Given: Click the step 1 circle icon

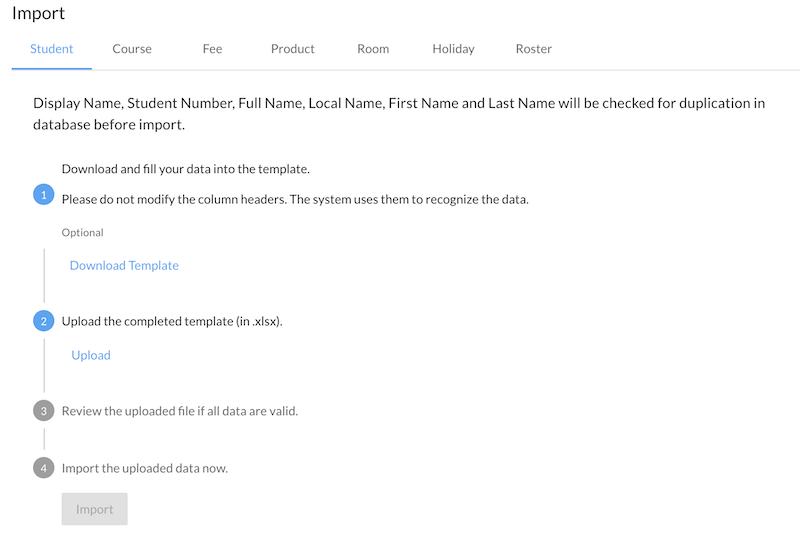Looking at the screenshot, I should [44, 195].
